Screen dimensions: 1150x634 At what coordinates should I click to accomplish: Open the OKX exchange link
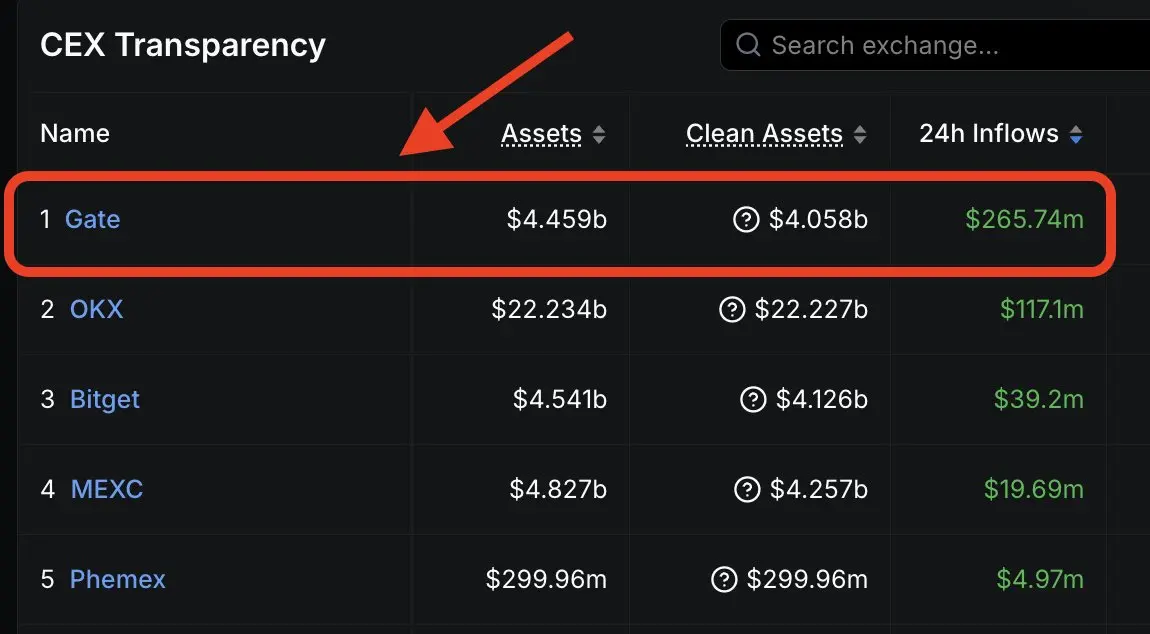(96, 310)
